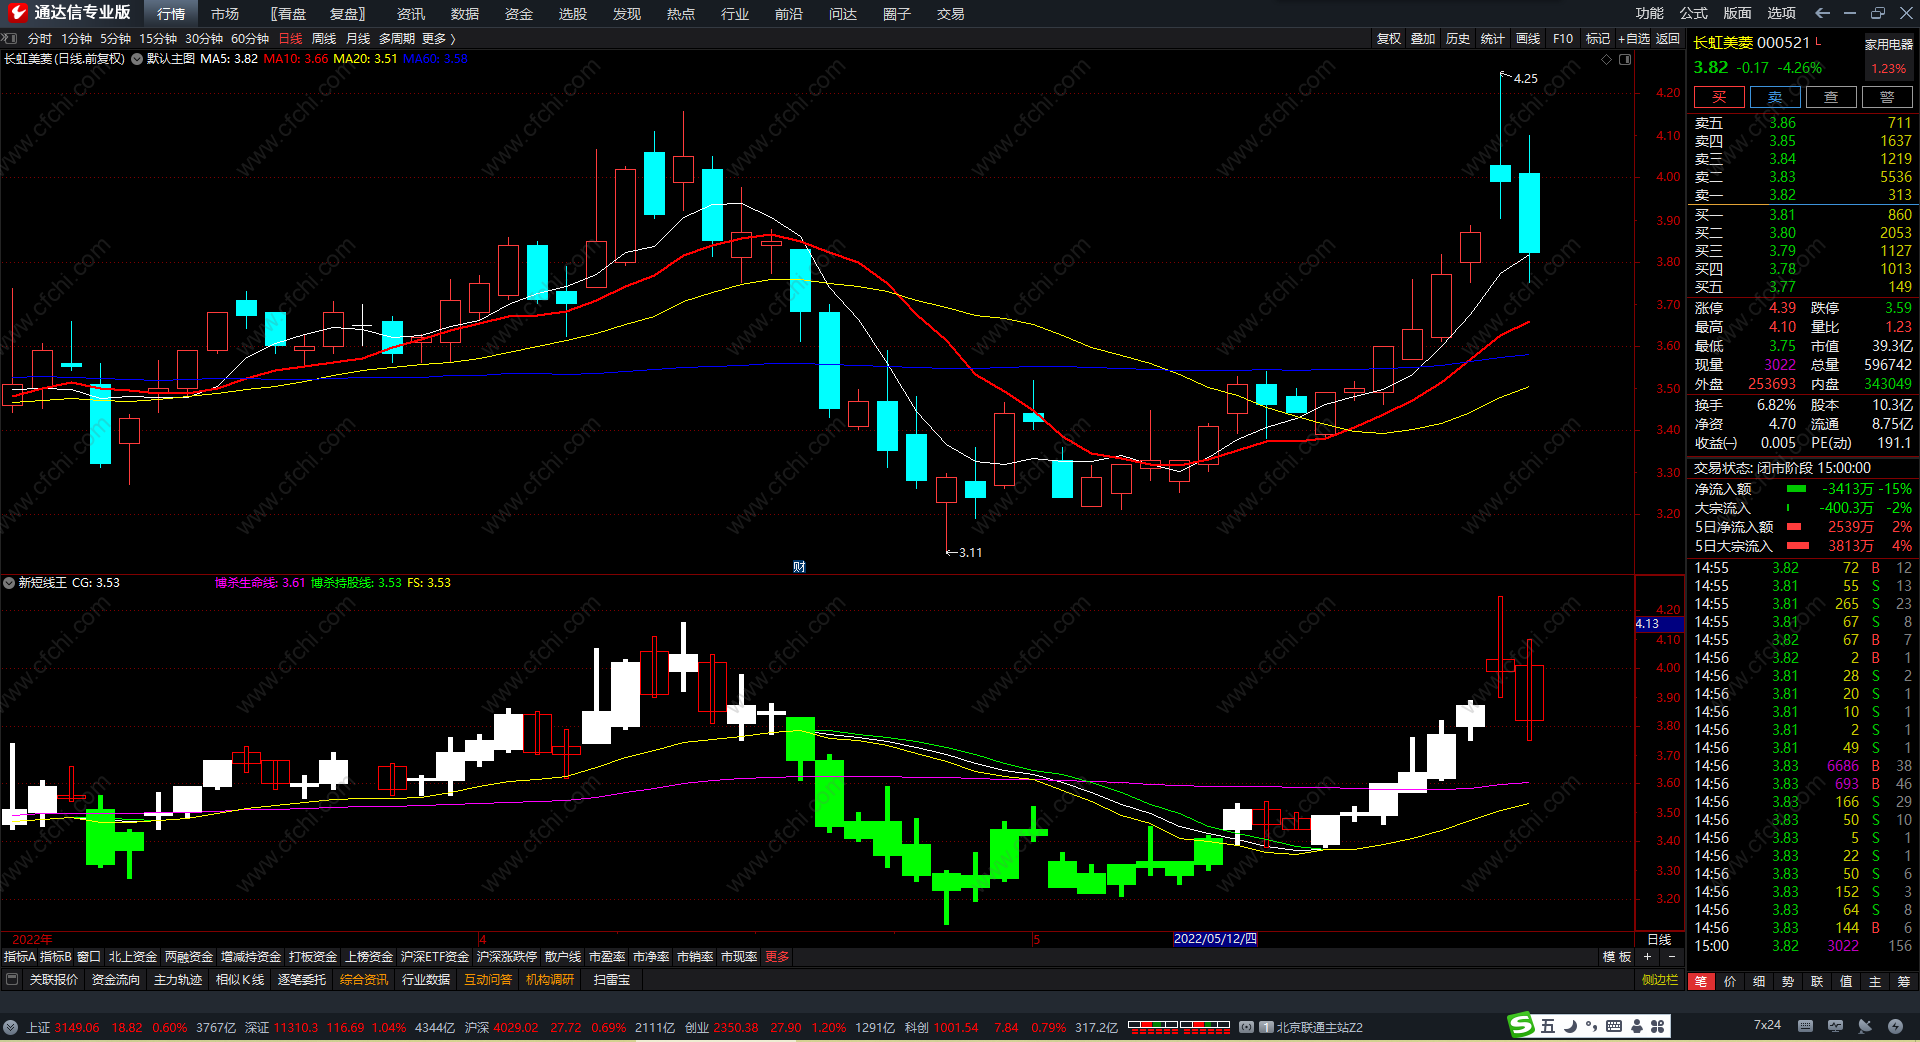Open the 模板 template dropdown
This screenshot has width=1920, height=1042.
(x=1617, y=957)
